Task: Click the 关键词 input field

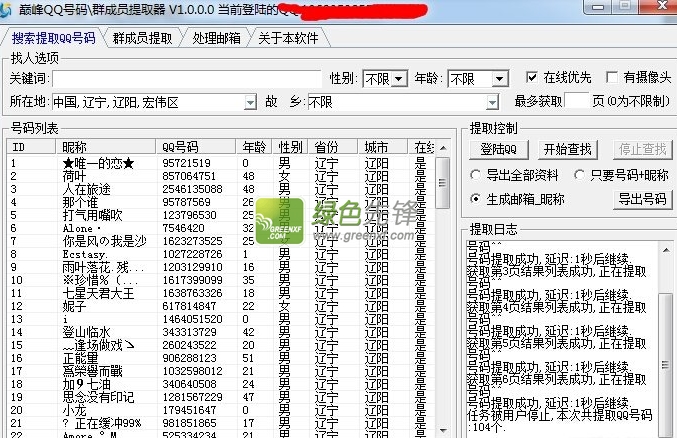Action: tap(187, 79)
